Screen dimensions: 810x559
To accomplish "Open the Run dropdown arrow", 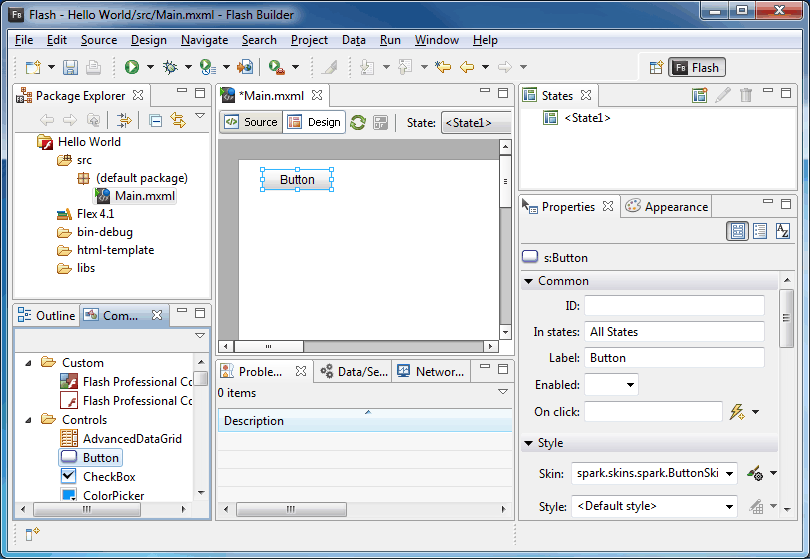I will pyautogui.click(x=150, y=67).
